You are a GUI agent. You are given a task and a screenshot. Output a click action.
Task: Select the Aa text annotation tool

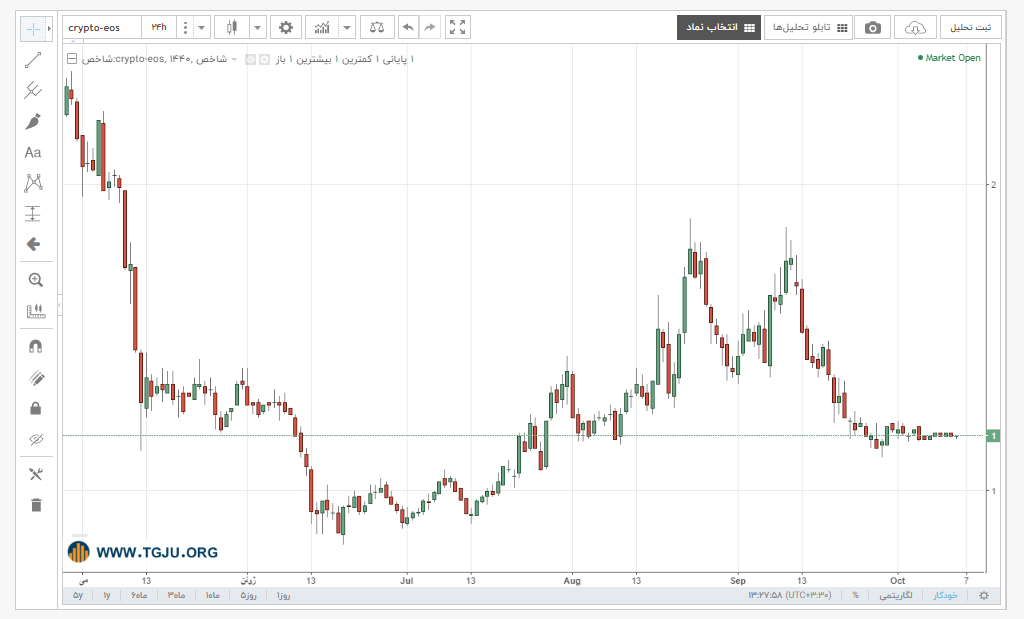33,152
